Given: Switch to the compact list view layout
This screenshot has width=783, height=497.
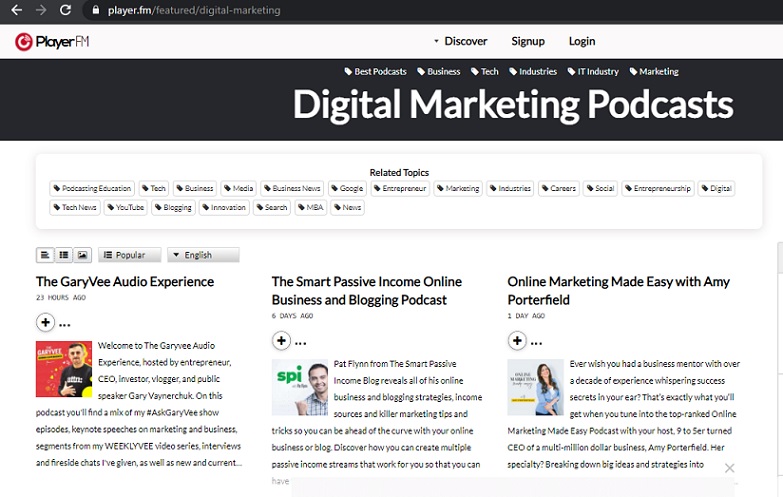Looking at the screenshot, I should click(64, 255).
